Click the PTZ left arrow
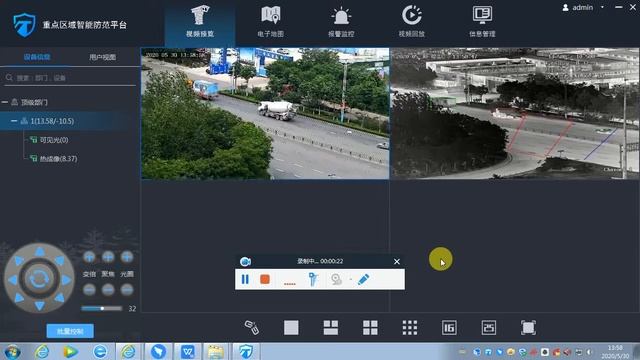This screenshot has width=640, height=360. point(13,280)
